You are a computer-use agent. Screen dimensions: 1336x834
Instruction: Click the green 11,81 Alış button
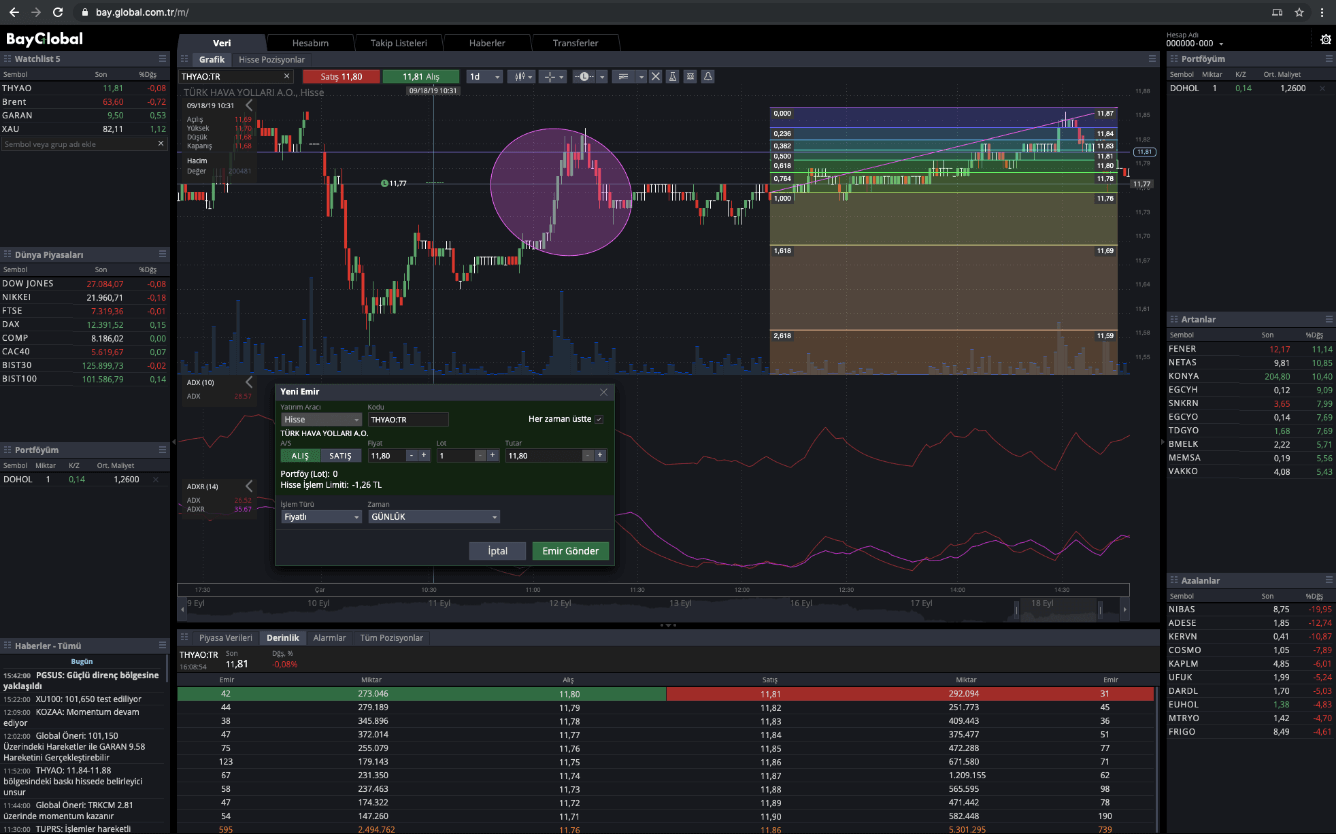click(x=421, y=76)
